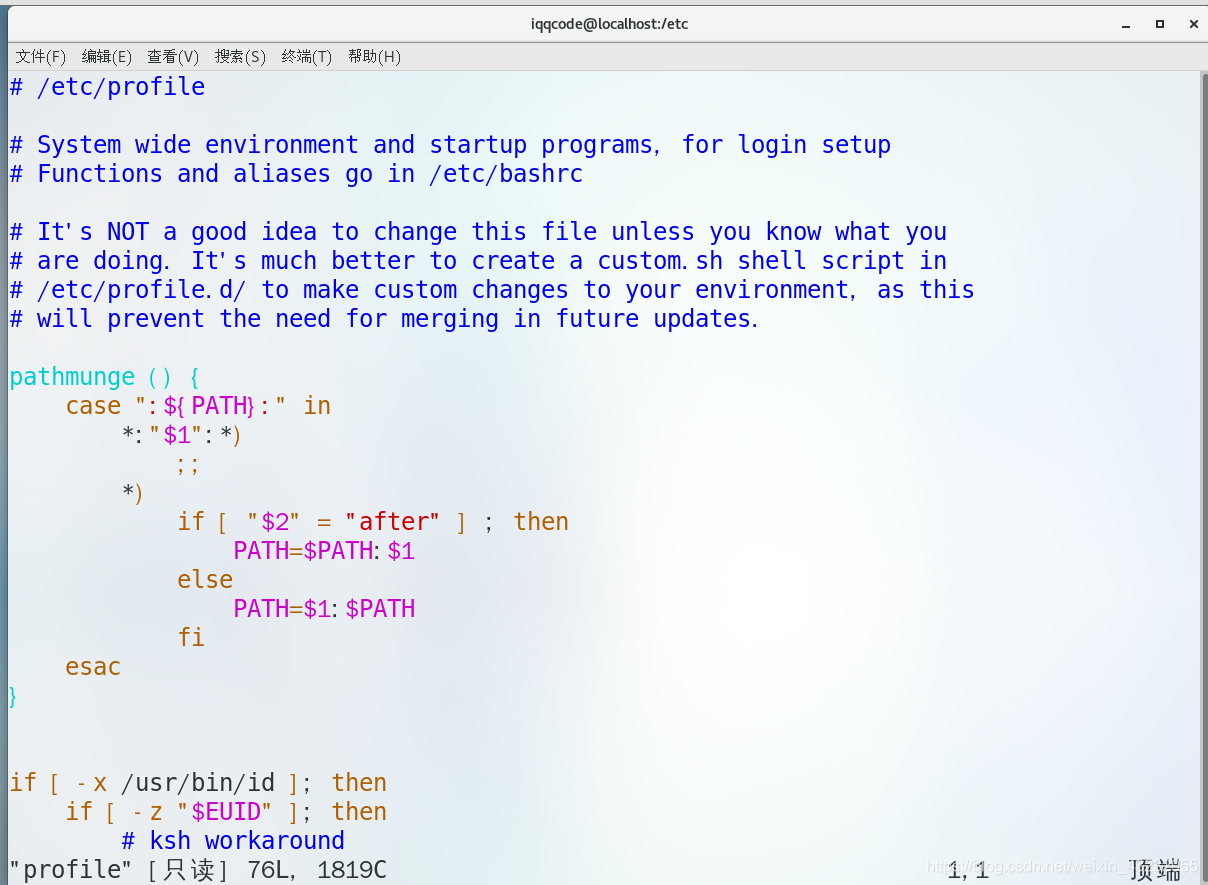Maximize the terminal window
This screenshot has height=885, width=1208.
tap(1160, 23)
